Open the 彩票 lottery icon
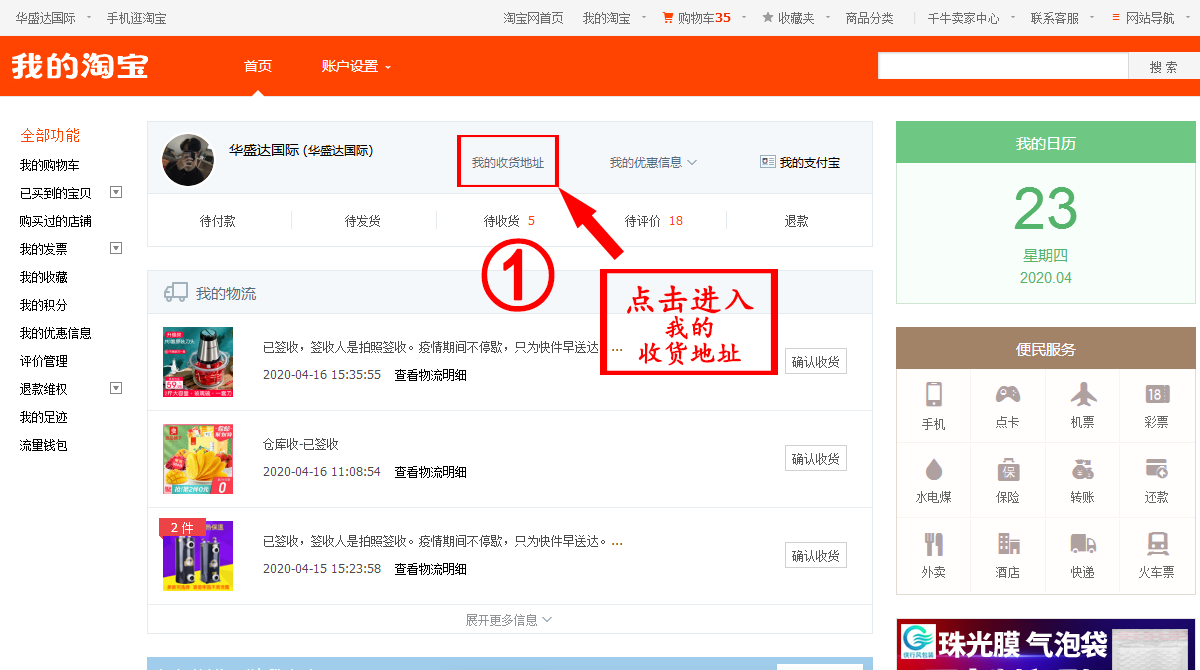 pos(1157,394)
